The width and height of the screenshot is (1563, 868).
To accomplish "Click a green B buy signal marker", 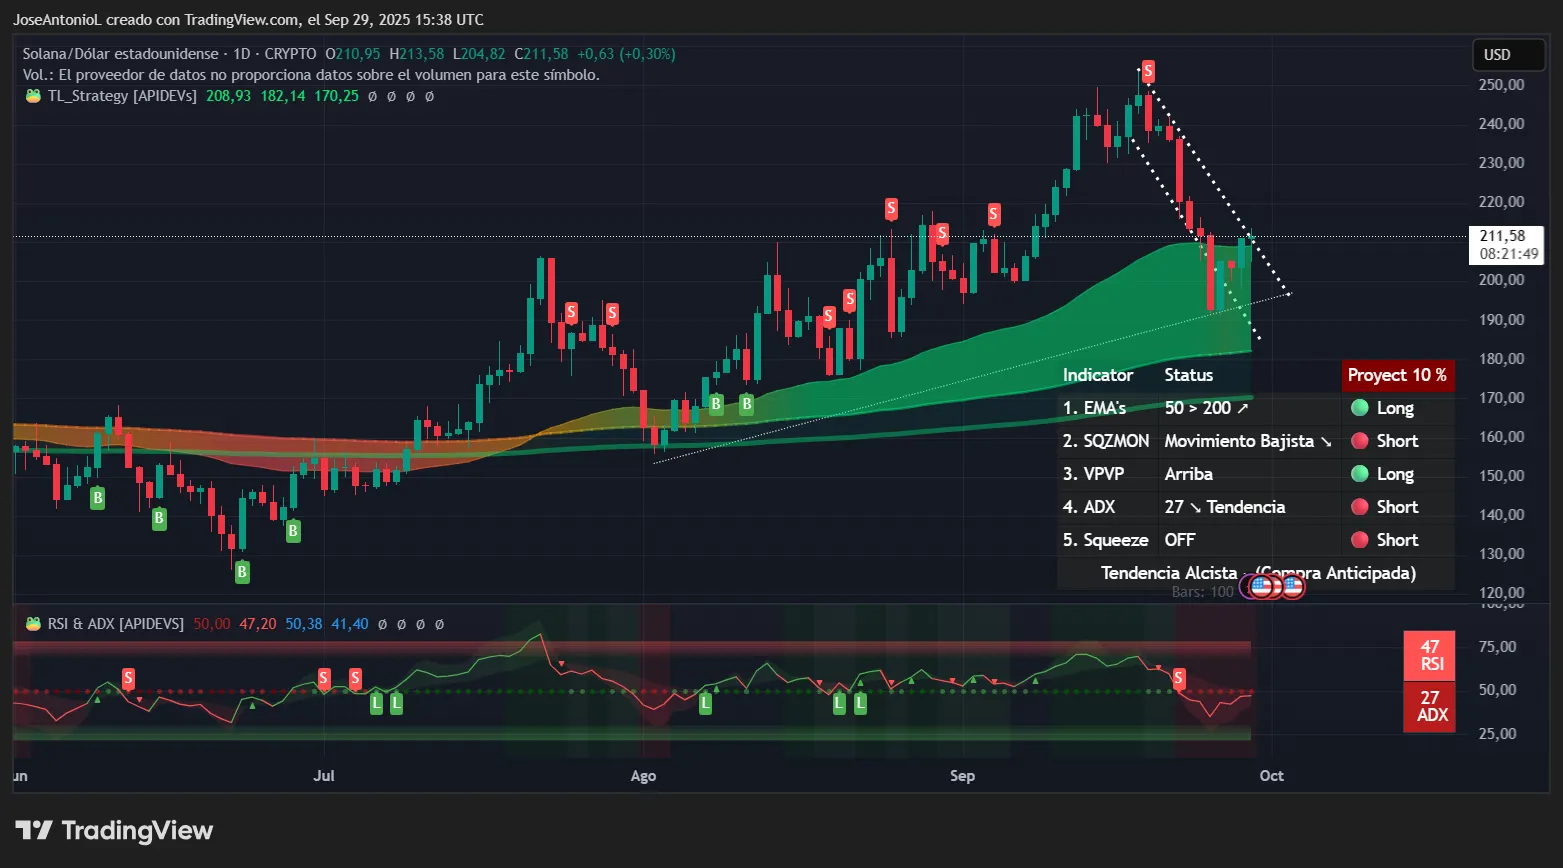I will pyautogui.click(x=716, y=404).
